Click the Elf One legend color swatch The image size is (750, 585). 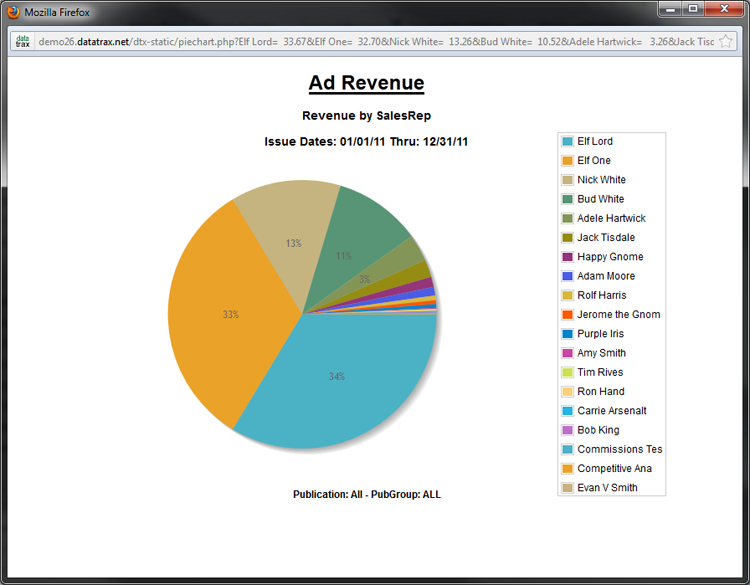(x=567, y=160)
